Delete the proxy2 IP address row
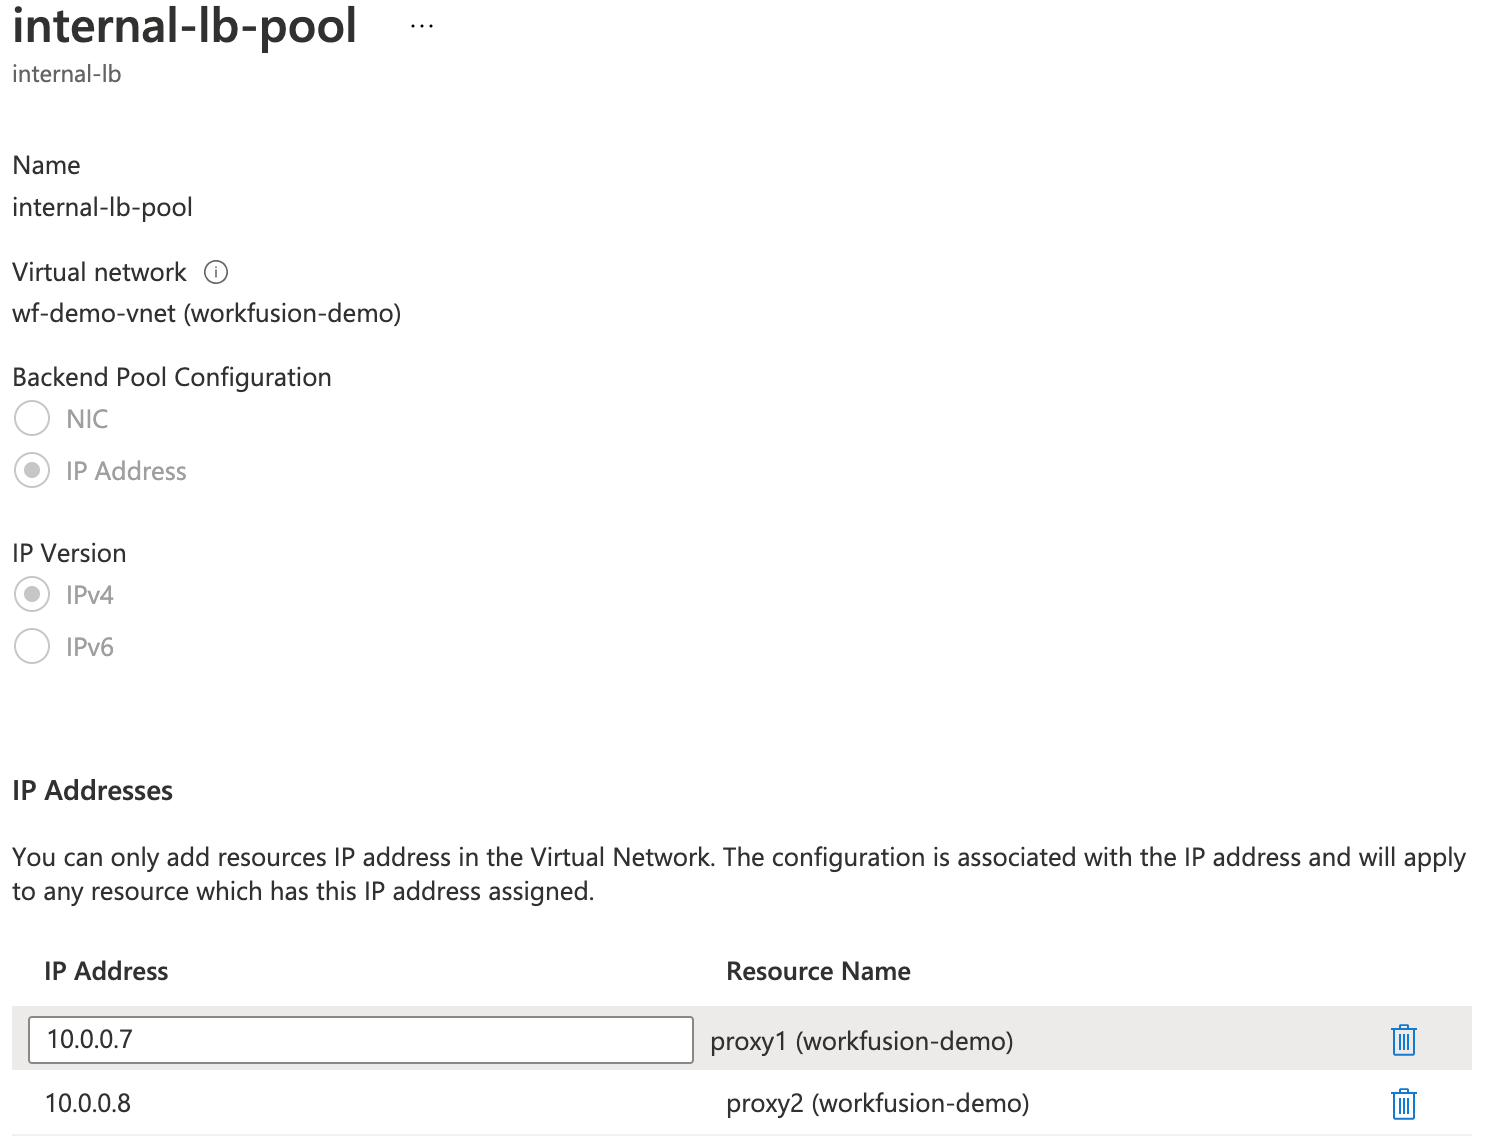Screen dimensions: 1486x1142 pyautogui.click(x=1403, y=1104)
